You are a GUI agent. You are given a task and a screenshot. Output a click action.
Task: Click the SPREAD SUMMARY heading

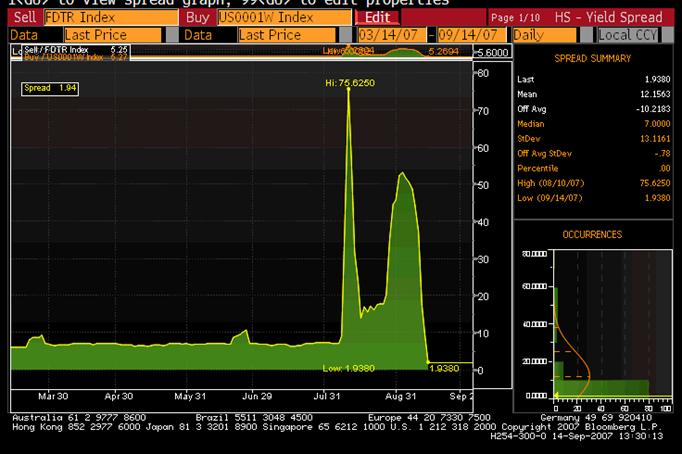592,58
